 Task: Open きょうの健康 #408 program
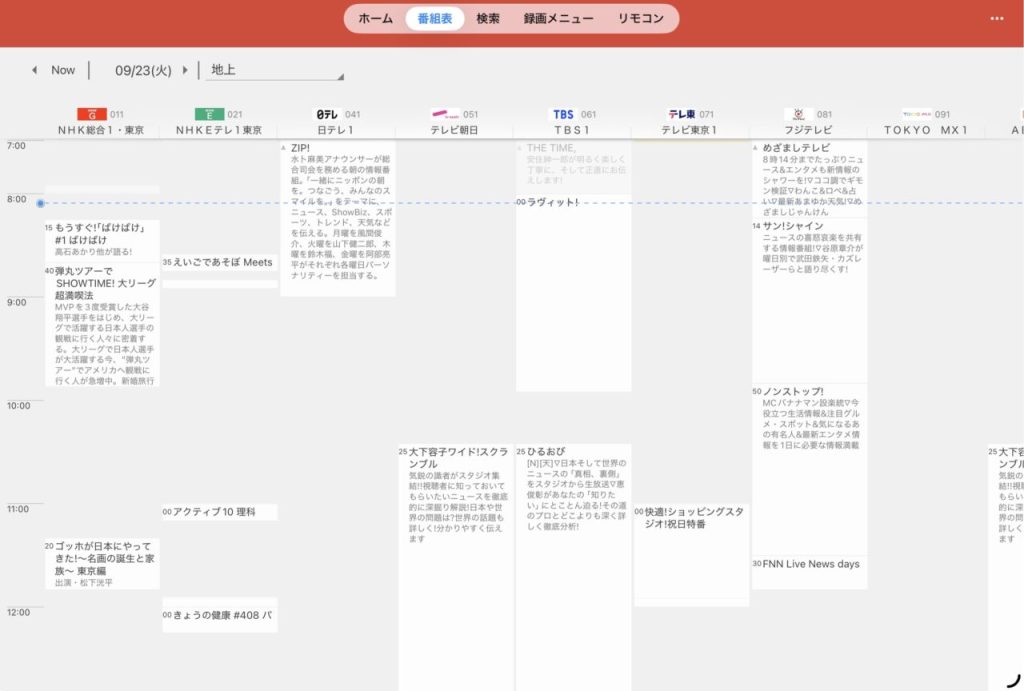pos(220,615)
